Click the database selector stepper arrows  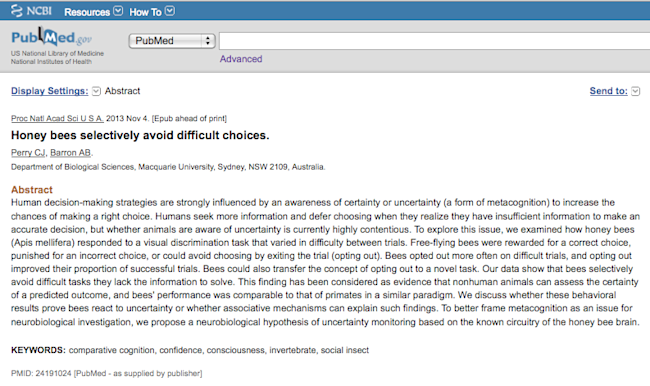[208, 41]
